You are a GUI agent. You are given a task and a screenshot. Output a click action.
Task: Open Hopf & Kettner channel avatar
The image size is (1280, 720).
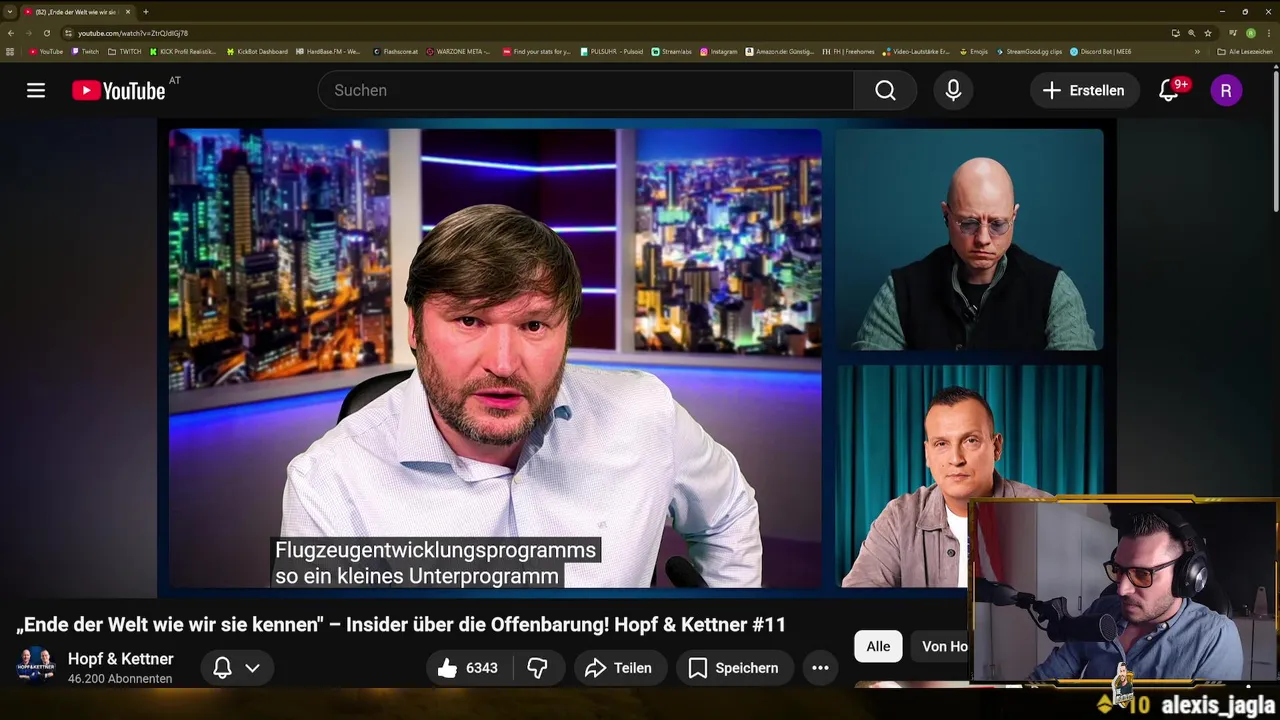point(36,665)
